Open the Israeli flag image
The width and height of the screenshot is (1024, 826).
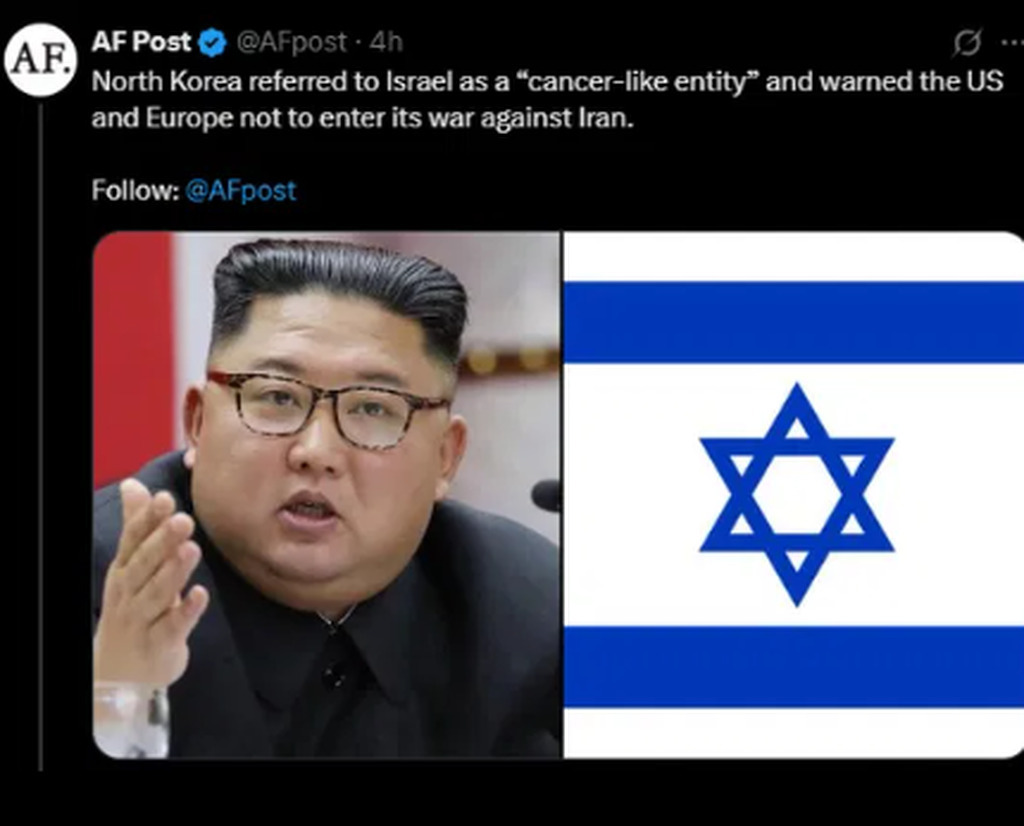click(793, 495)
